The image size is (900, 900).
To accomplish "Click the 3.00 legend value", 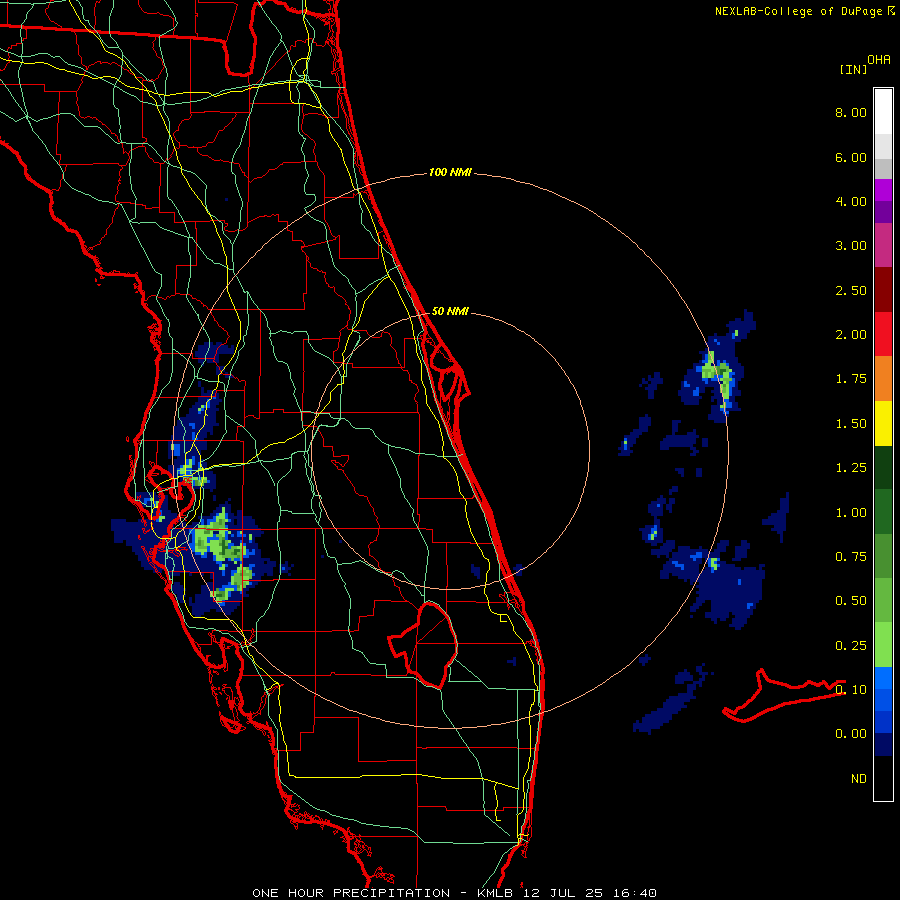I will pyautogui.click(x=851, y=246).
